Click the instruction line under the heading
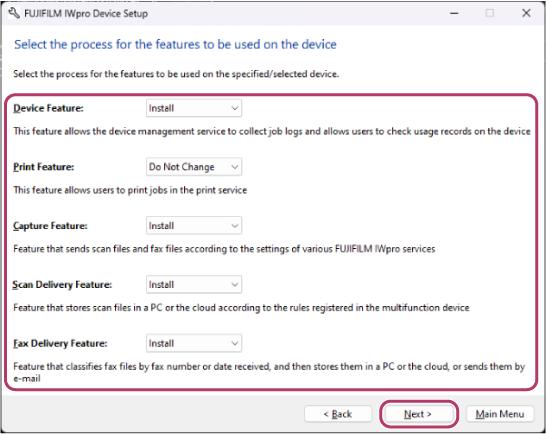This screenshot has height=434, width=546. coord(176,74)
